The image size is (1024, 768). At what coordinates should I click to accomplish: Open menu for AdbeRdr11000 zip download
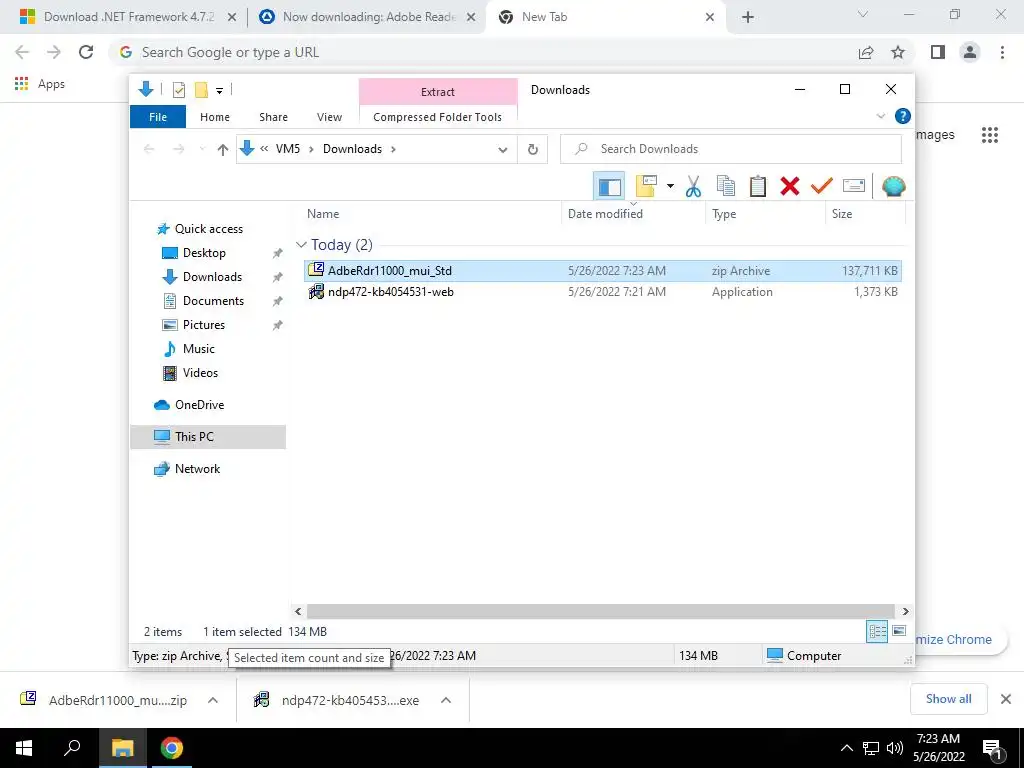click(x=212, y=700)
